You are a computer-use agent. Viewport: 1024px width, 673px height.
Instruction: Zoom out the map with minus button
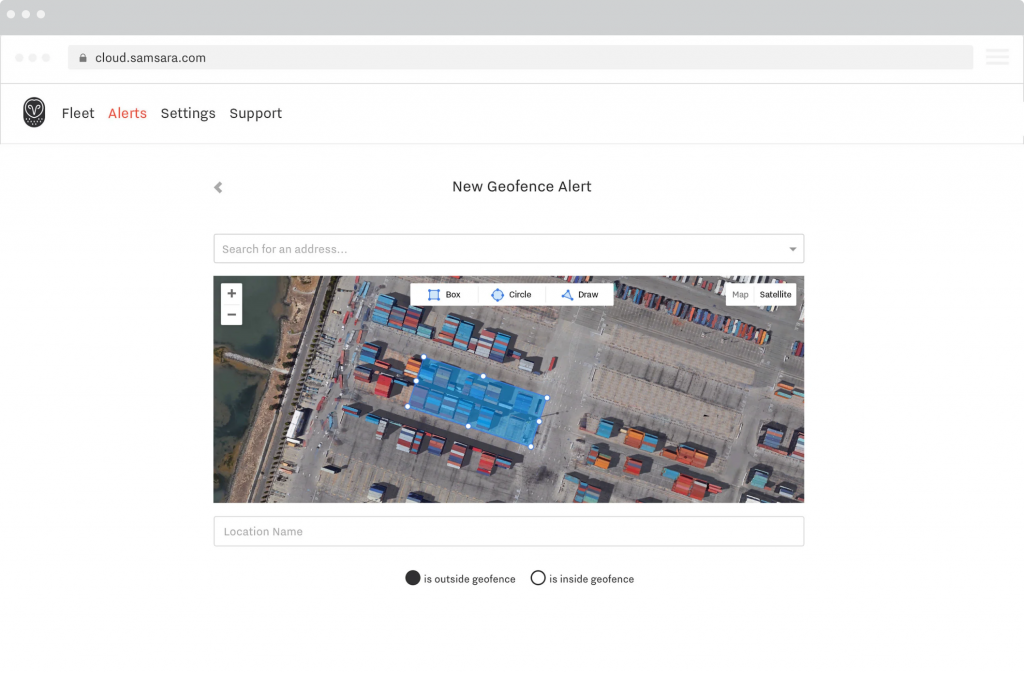pyautogui.click(x=232, y=315)
